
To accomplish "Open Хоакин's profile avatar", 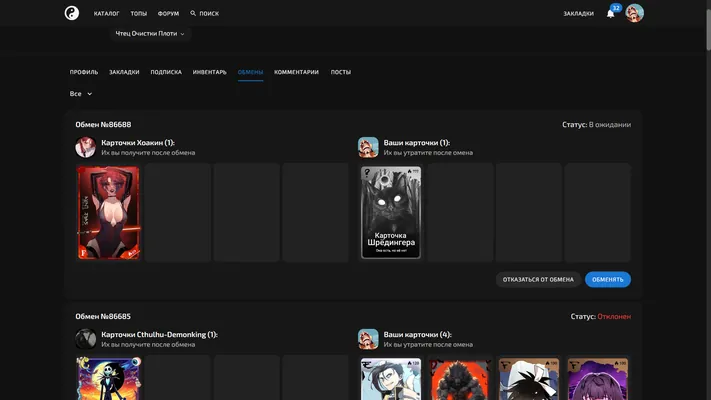I will tap(86, 147).
